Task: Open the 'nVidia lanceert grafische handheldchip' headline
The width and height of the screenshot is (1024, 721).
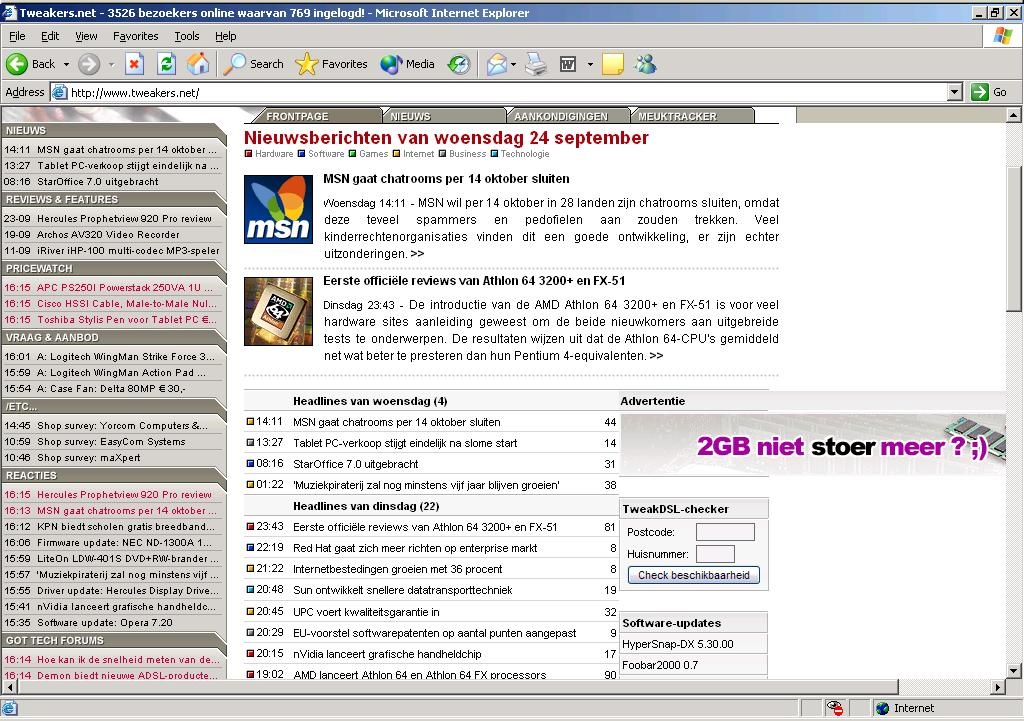Action: (x=387, y=654)
